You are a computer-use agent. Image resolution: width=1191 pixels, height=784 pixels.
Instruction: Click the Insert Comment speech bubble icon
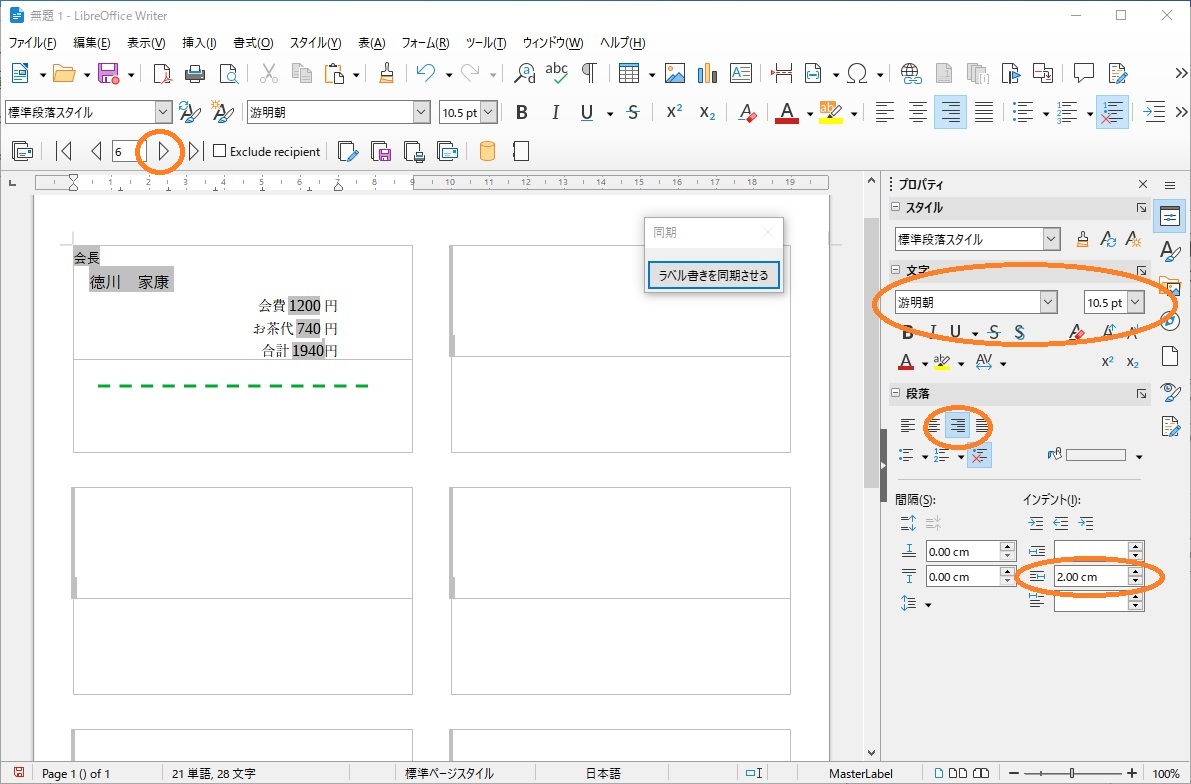pyautogui.click(x=1083, y=73)
